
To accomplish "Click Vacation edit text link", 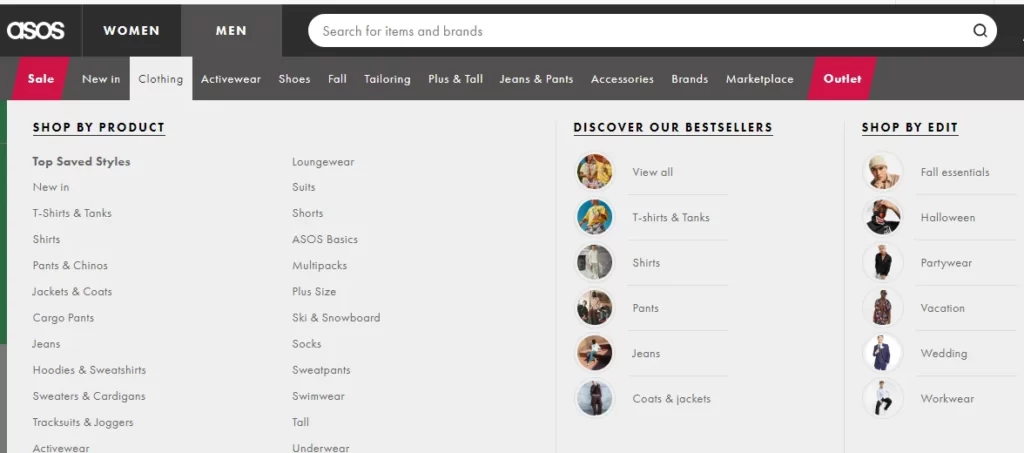I will pos(942,308).
